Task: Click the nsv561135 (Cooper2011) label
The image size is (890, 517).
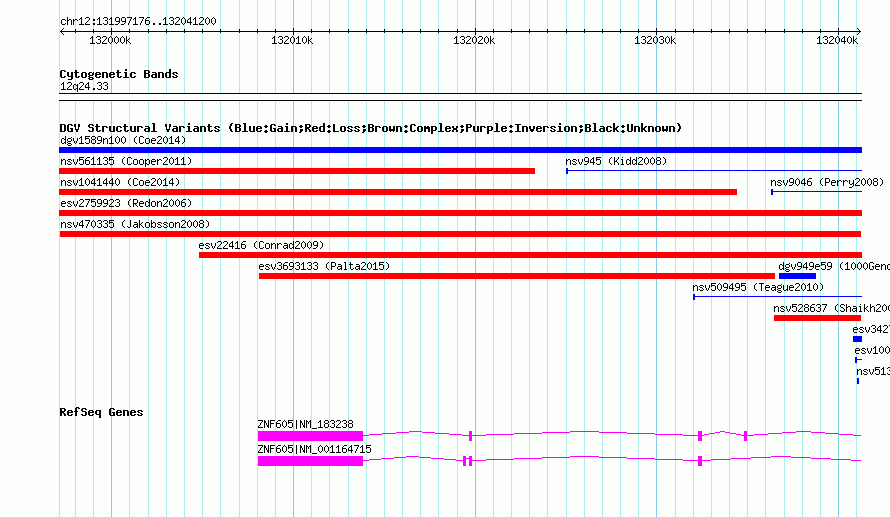Action: 126,161
